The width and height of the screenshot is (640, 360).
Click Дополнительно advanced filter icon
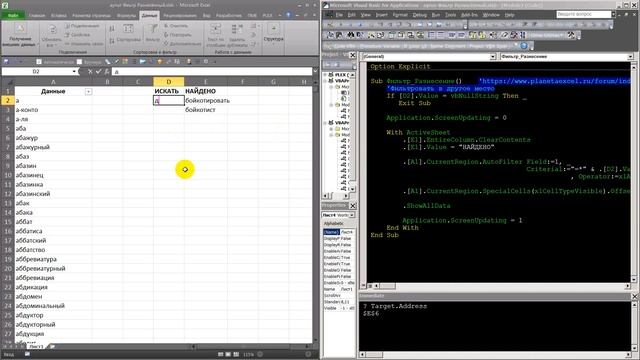(x=166, y=43)
